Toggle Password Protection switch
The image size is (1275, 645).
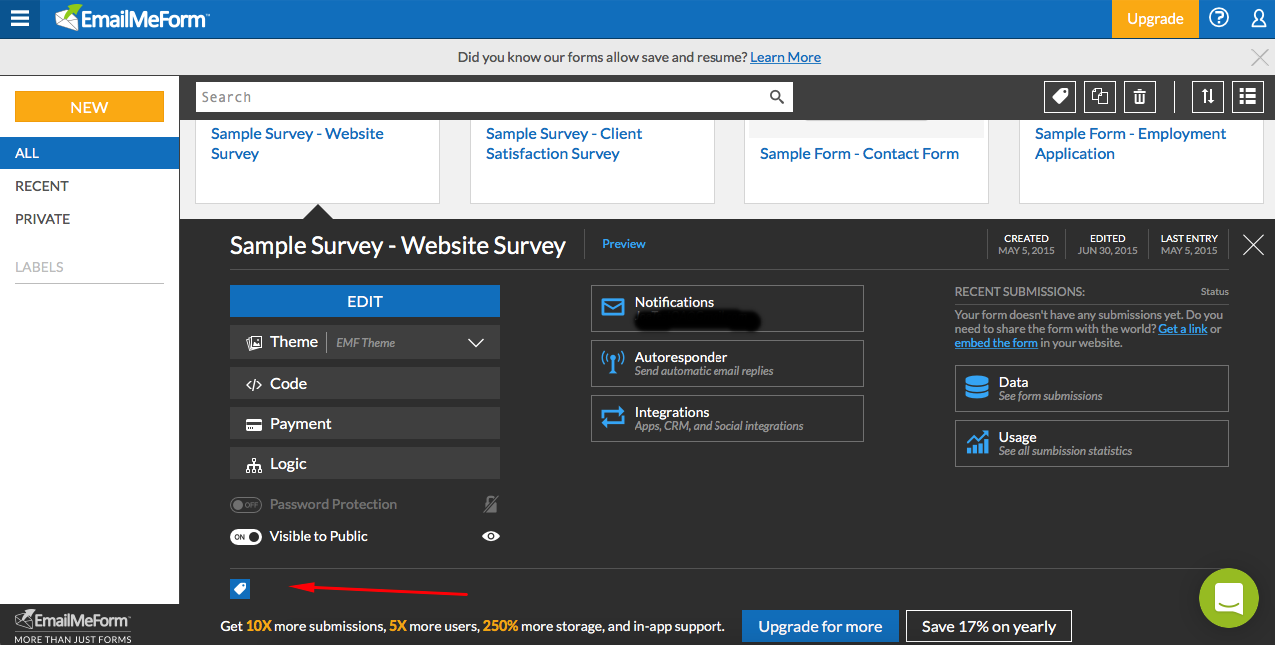pos(246,505)
